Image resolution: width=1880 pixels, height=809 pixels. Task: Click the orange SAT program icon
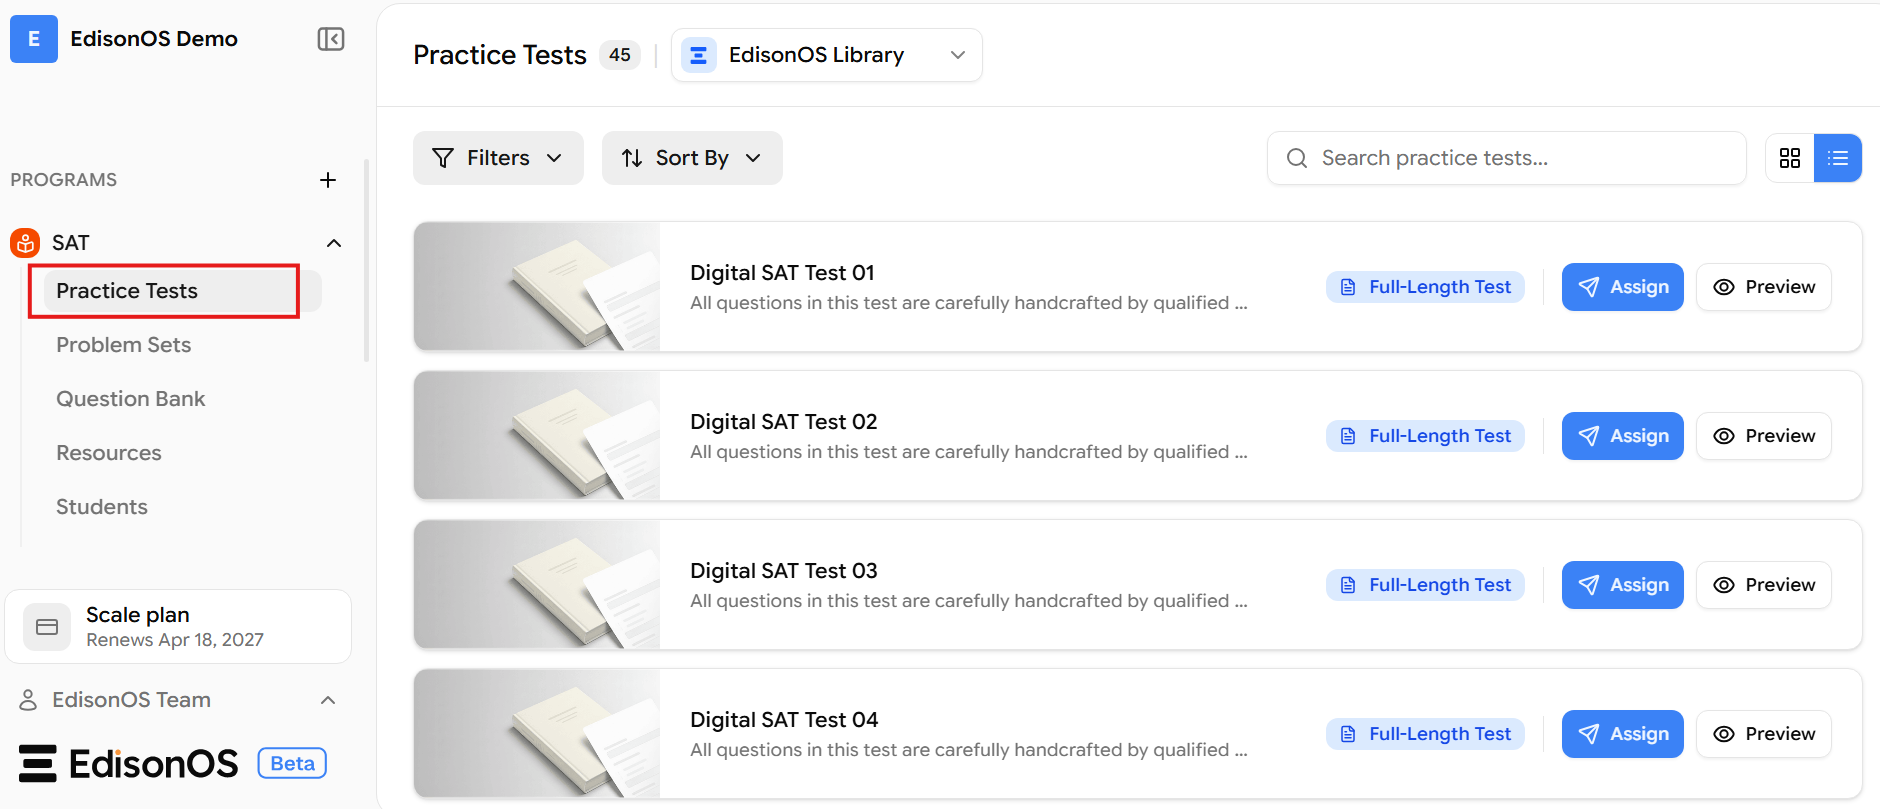click(25, 243)
